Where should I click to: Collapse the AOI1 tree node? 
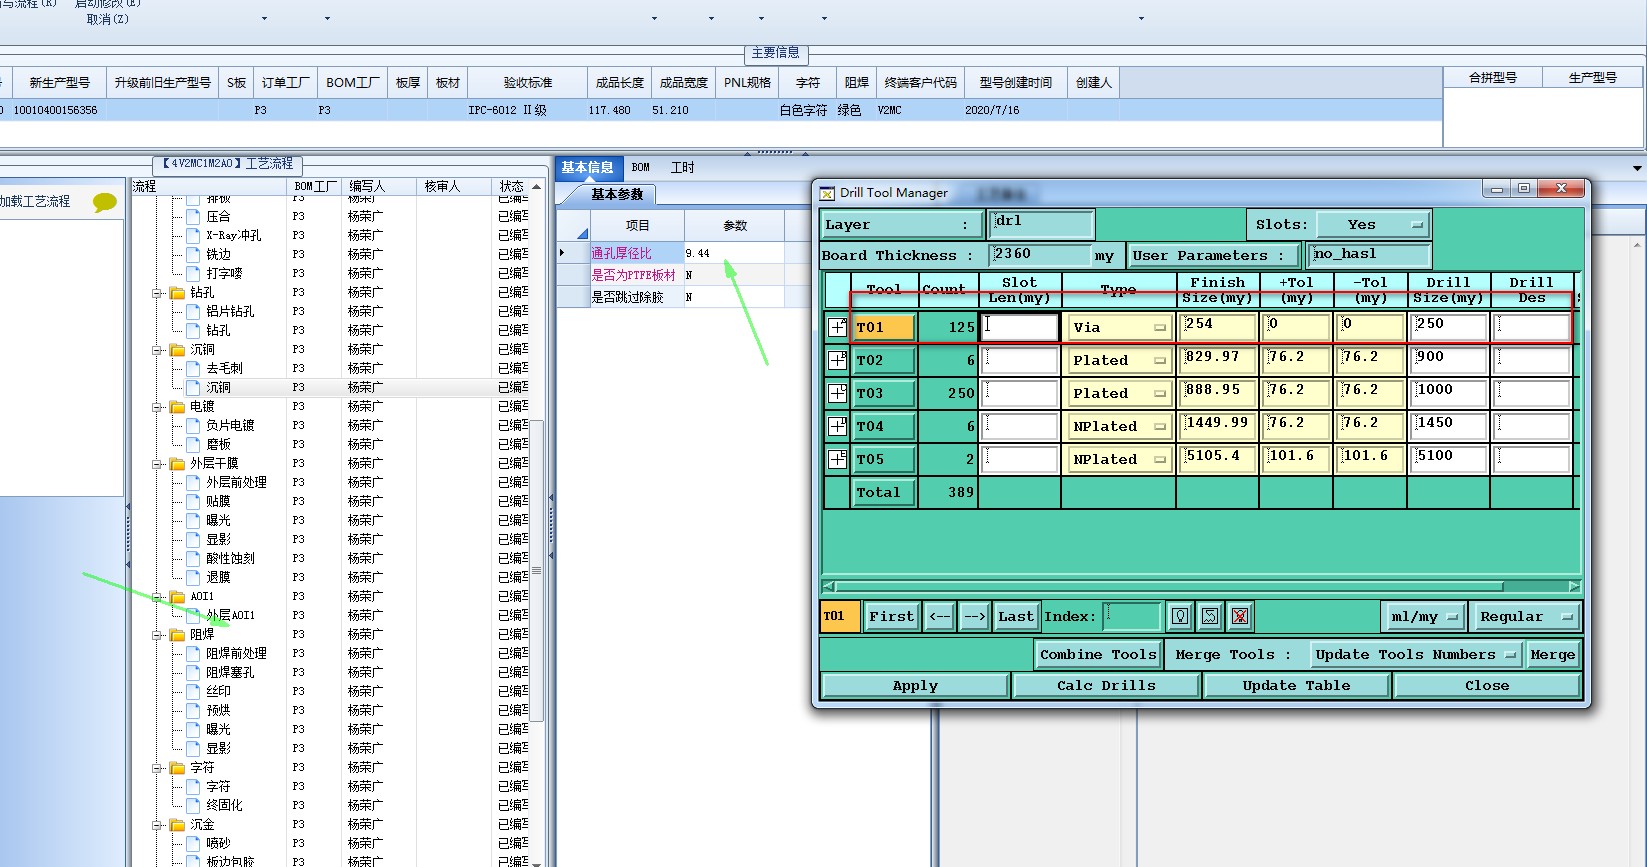point(158,597)
